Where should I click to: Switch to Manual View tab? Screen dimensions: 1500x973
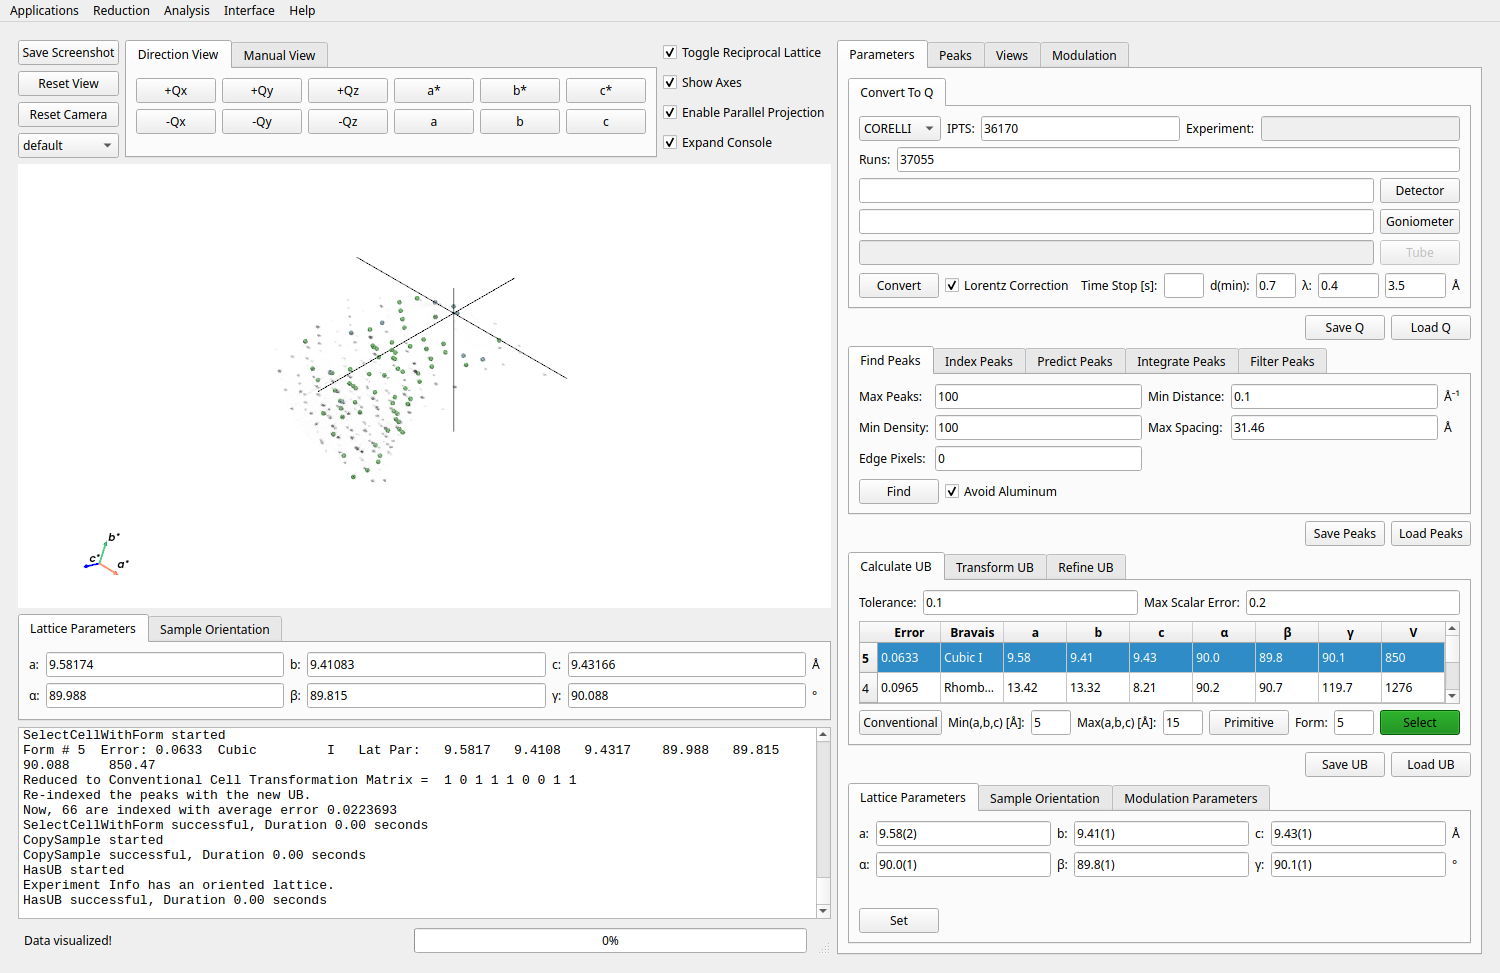pyautogui.click(x=279, y=55)
